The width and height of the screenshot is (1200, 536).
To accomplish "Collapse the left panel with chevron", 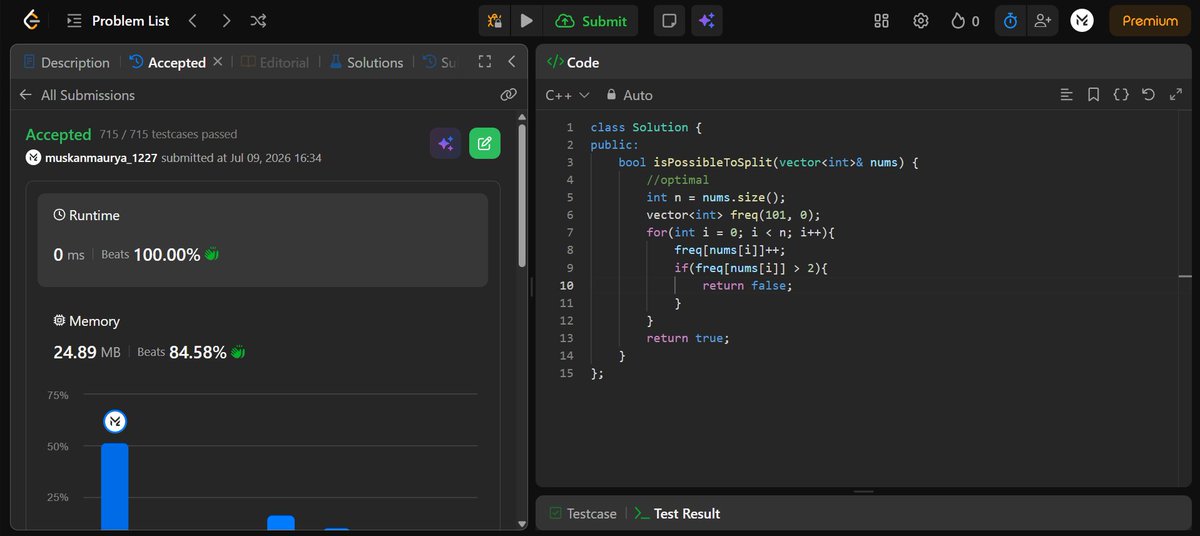I will coord(511,62).
